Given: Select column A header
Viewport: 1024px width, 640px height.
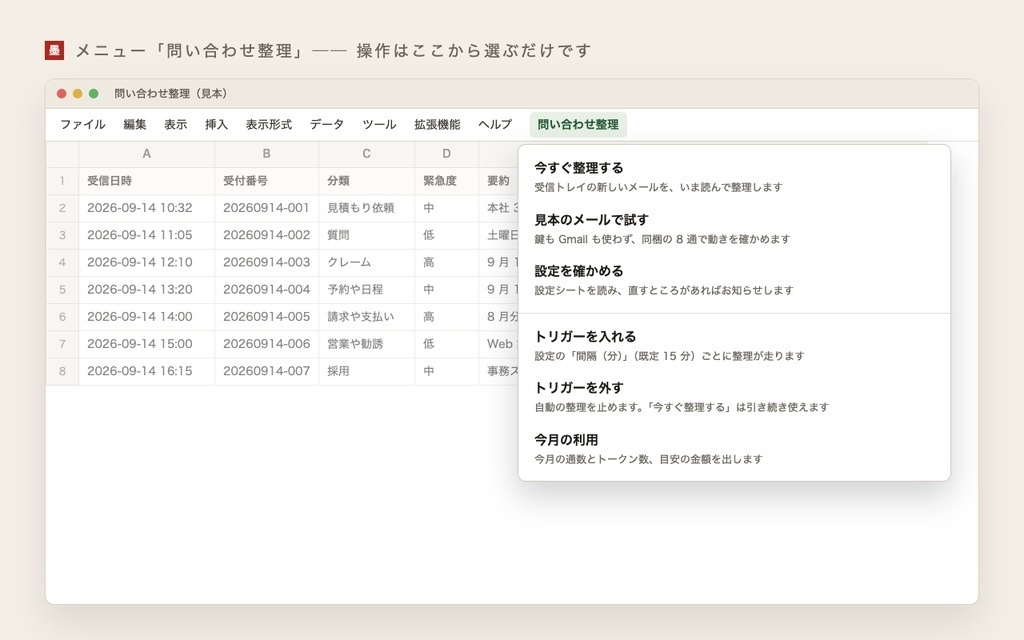Looking at the screenshot, I should coord(146,153).
